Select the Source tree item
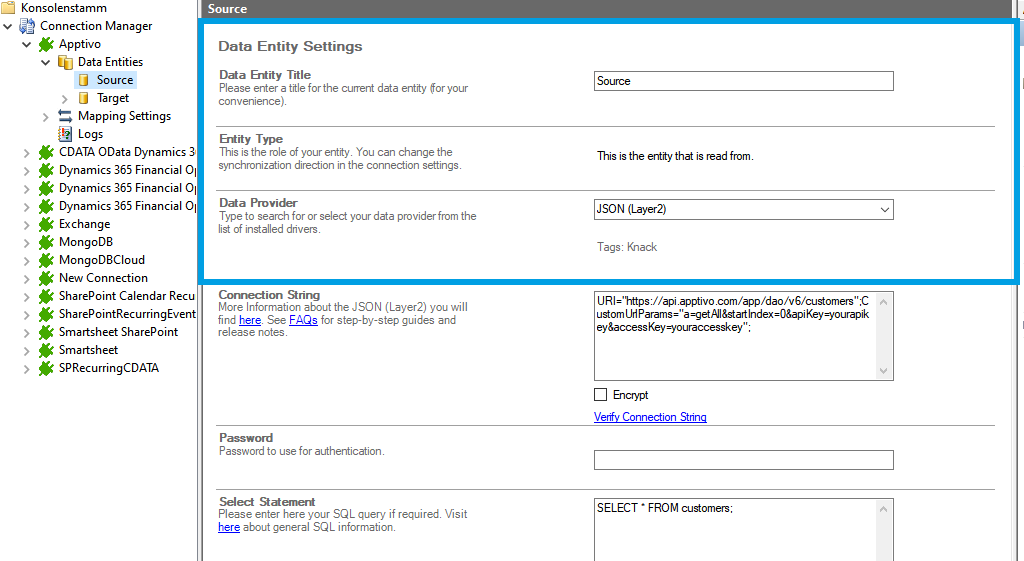Viewport: 1024px width, 561px height. (114, 80)
